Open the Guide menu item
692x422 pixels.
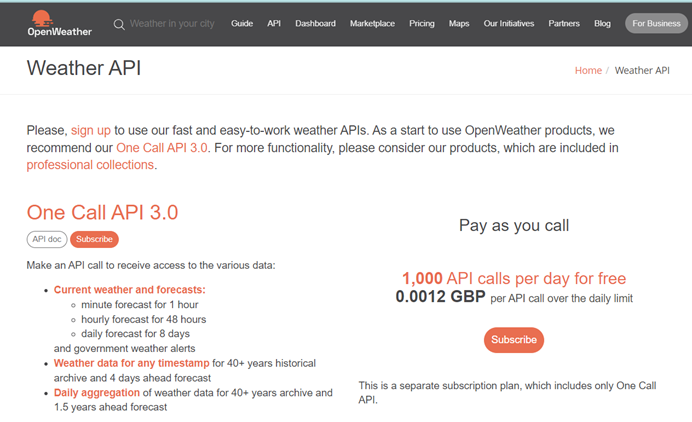click(x=242, y=23)
